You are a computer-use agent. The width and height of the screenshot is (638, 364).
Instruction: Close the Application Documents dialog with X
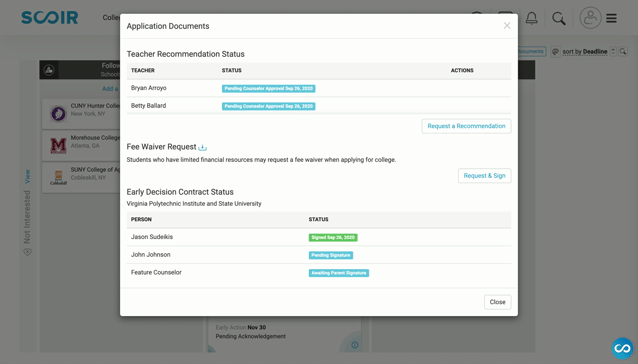[x=507, y=26]
